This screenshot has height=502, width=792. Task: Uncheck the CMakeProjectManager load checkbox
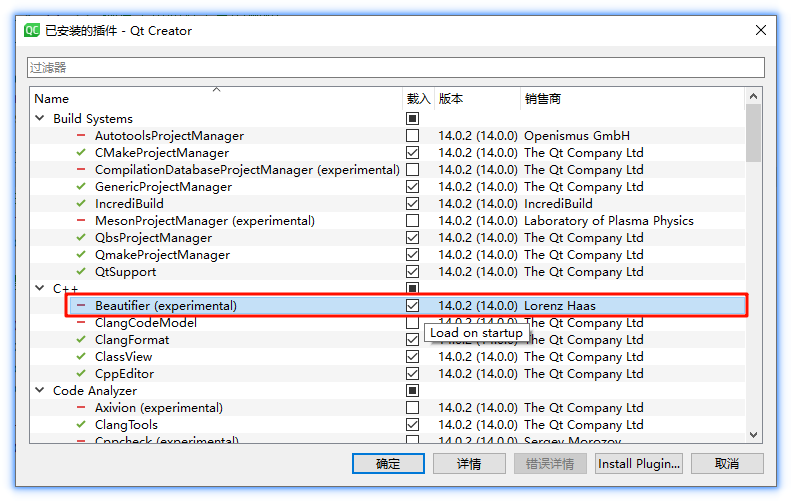pyautogui.click(x=413, y=153)
